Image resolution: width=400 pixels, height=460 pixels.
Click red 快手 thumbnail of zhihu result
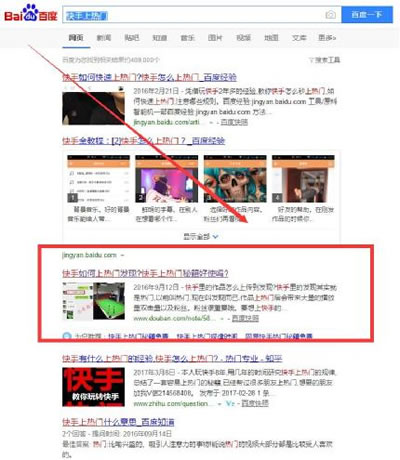pyautogui.click(x=93, y=387)
